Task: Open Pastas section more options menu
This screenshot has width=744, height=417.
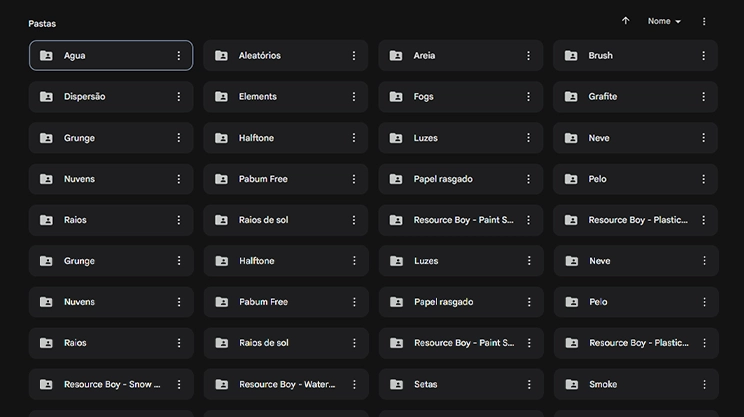Action: pos(704,21)
